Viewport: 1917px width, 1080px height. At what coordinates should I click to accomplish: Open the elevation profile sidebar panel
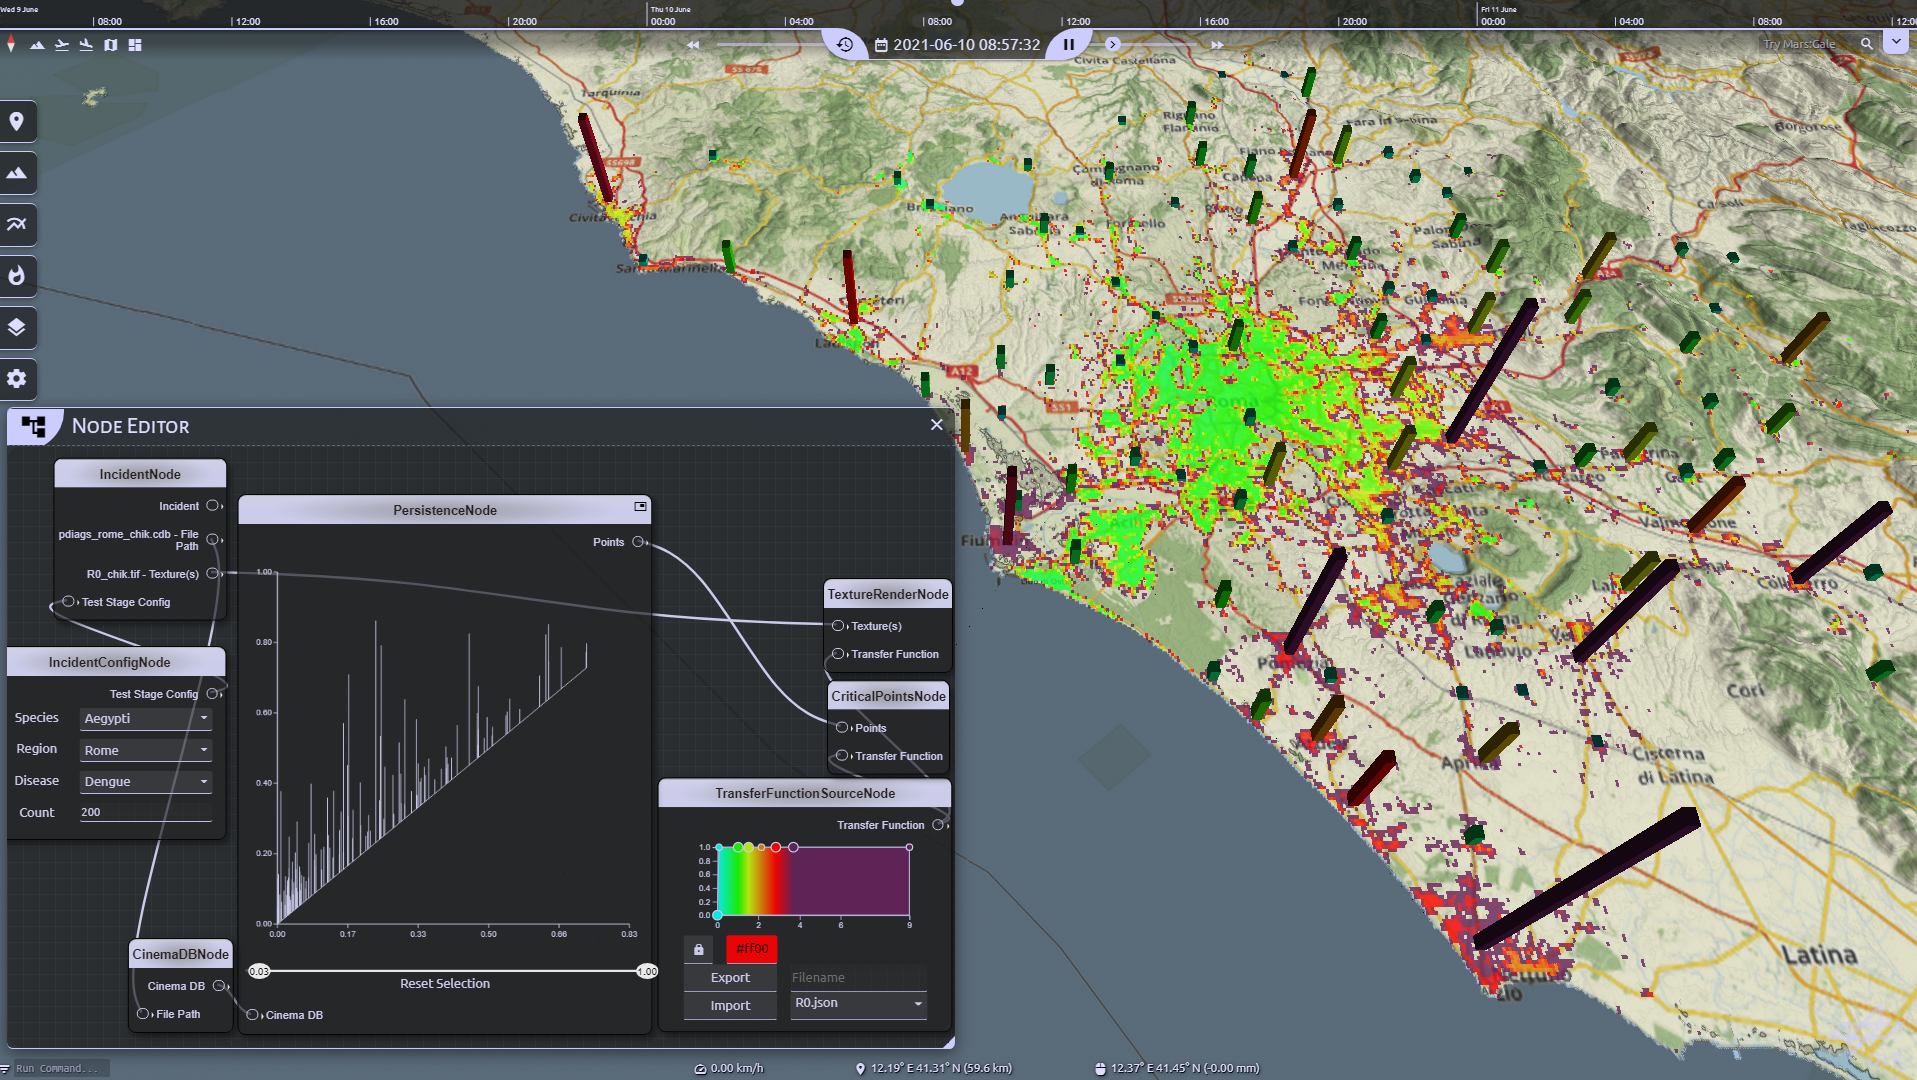pyautogui.click(x=17, y=224)
